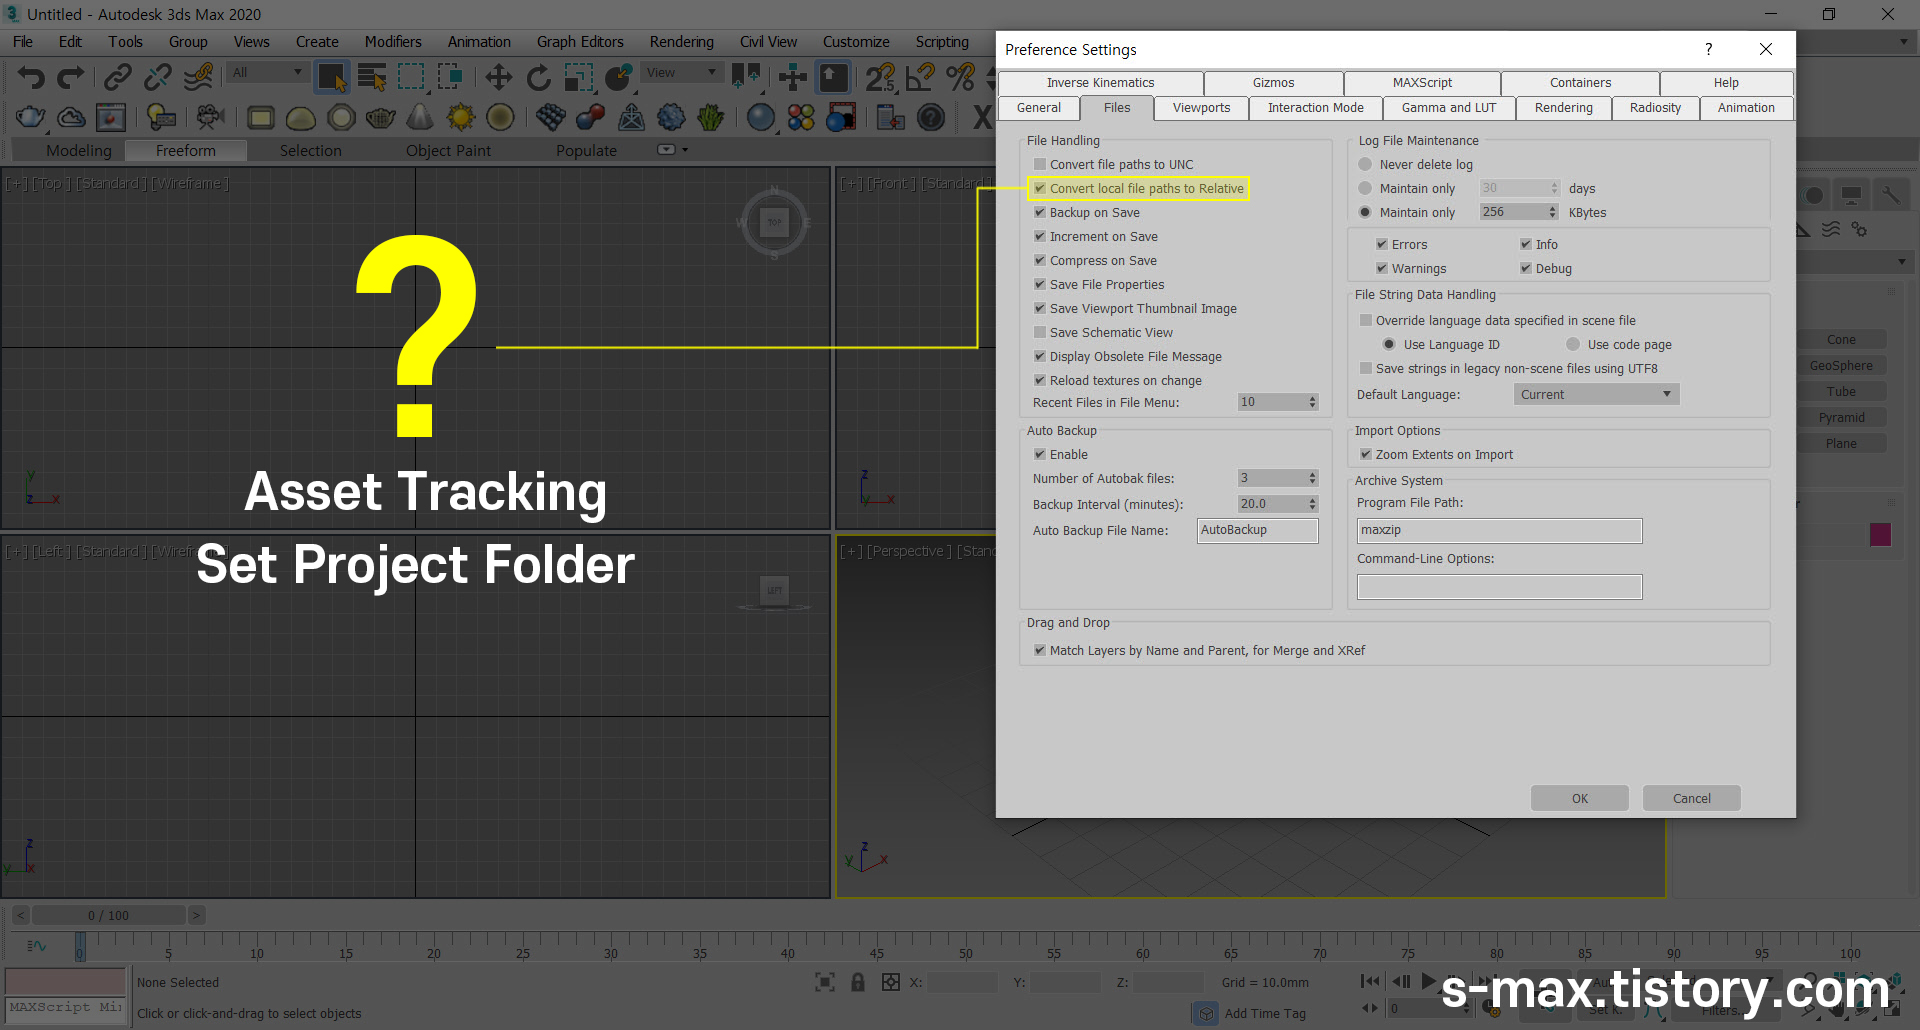Toggle Increment on Save checkbox

(x=1040, y=236)
